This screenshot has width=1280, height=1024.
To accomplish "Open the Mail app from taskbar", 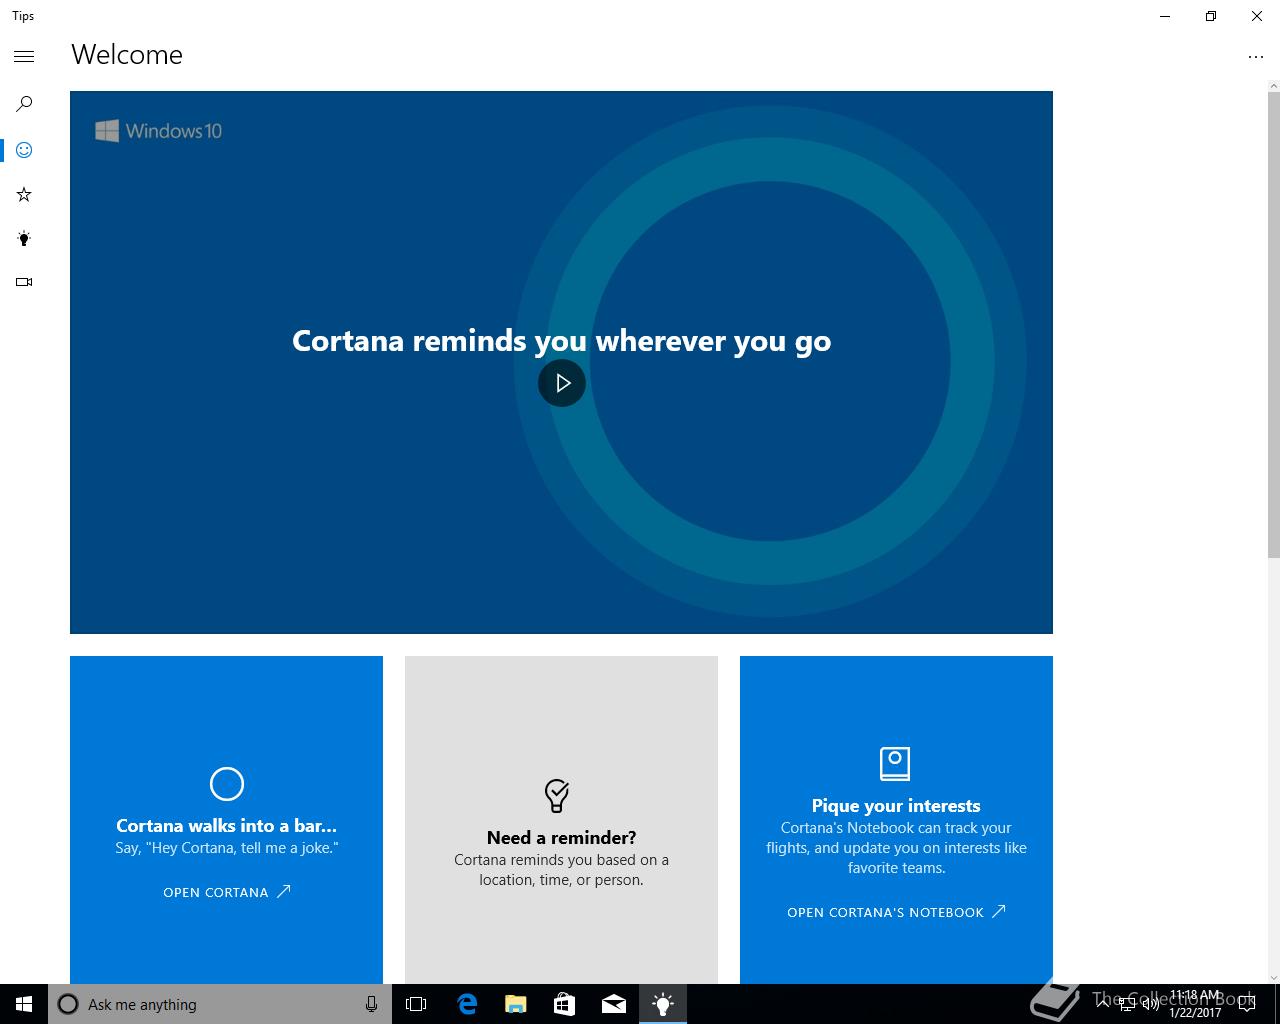I will tap(613, 1004).
